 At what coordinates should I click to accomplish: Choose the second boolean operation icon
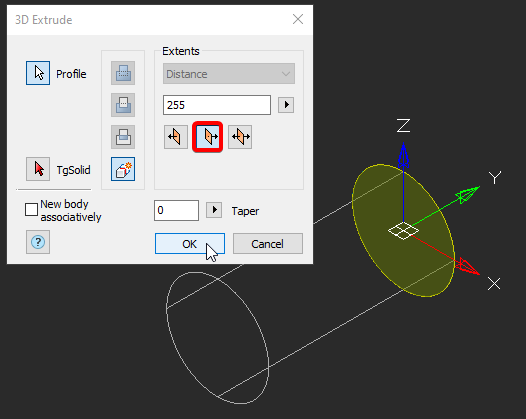pos(123,105)
